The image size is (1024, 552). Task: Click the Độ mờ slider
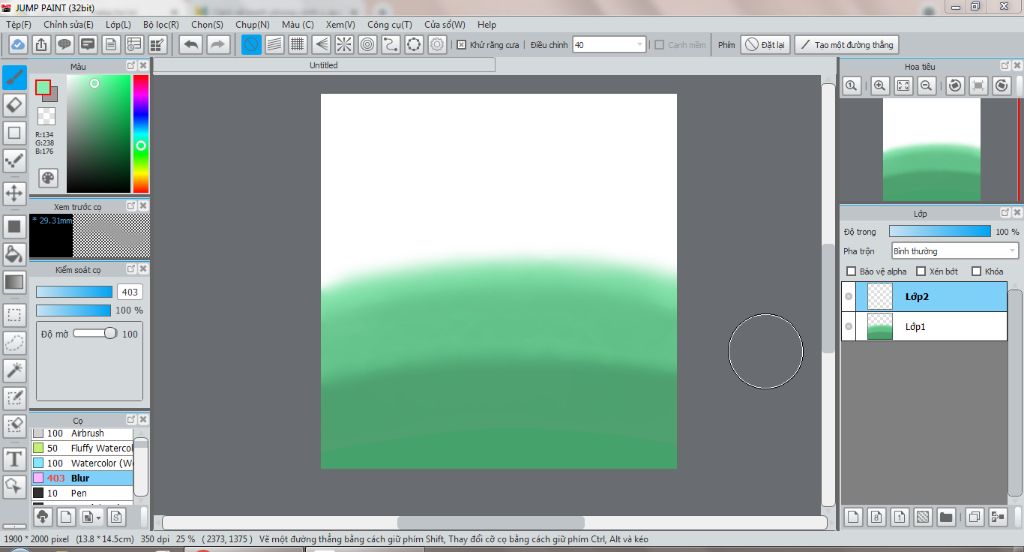click(x=95, y=333)
